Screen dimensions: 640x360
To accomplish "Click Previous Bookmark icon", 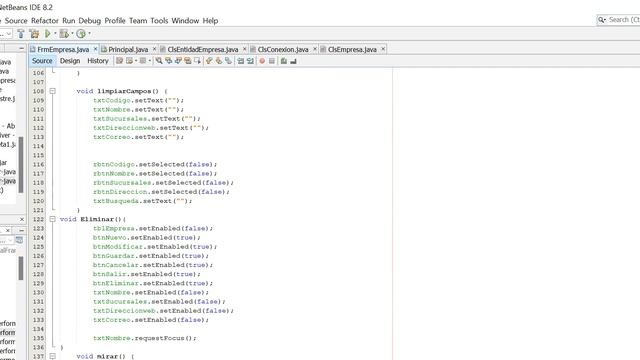I will point(209,61).
